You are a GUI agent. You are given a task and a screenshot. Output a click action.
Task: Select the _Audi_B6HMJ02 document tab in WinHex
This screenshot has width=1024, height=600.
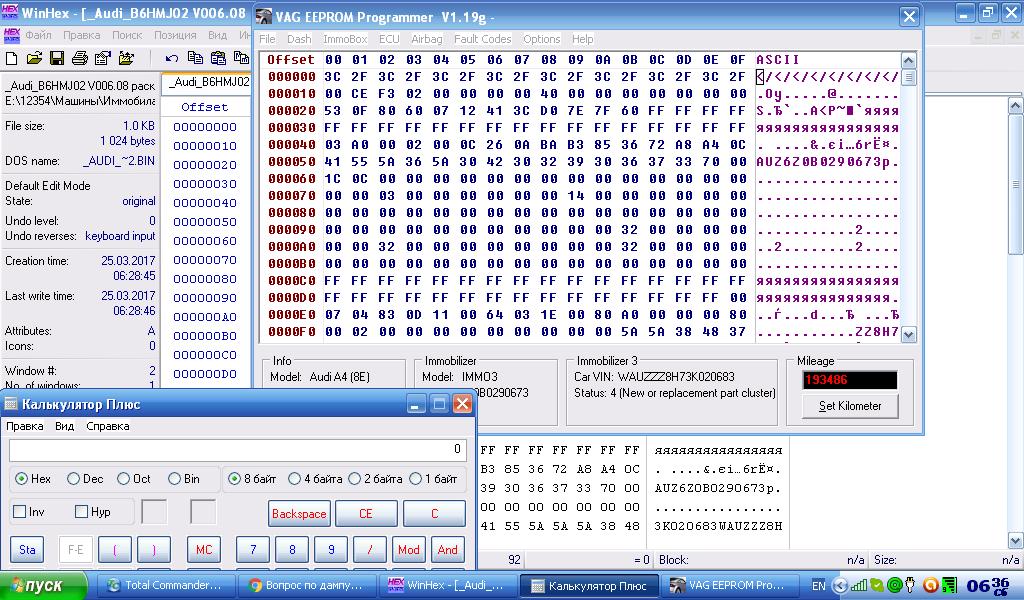coord(206,82)
